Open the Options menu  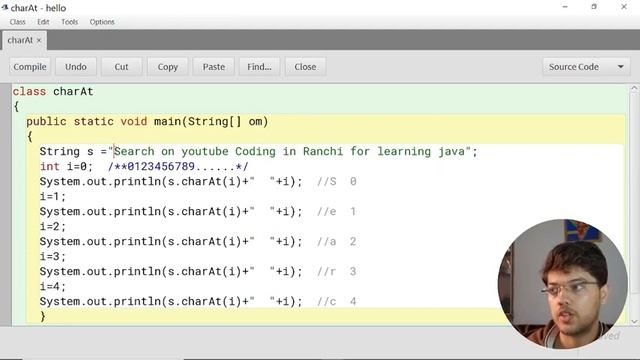coord(102,22)
